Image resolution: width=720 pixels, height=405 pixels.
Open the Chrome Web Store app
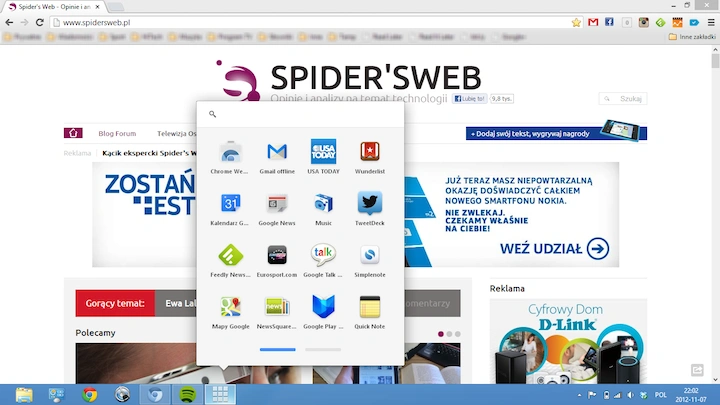click(230, 157)
